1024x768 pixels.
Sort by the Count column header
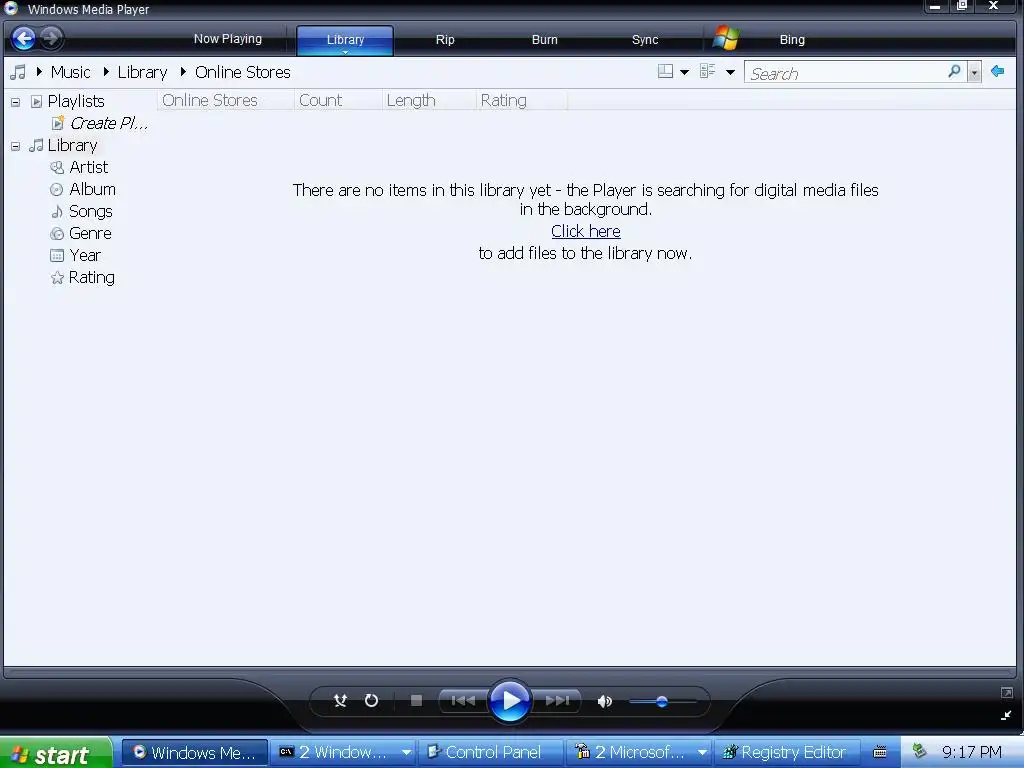tap(338, 100)
